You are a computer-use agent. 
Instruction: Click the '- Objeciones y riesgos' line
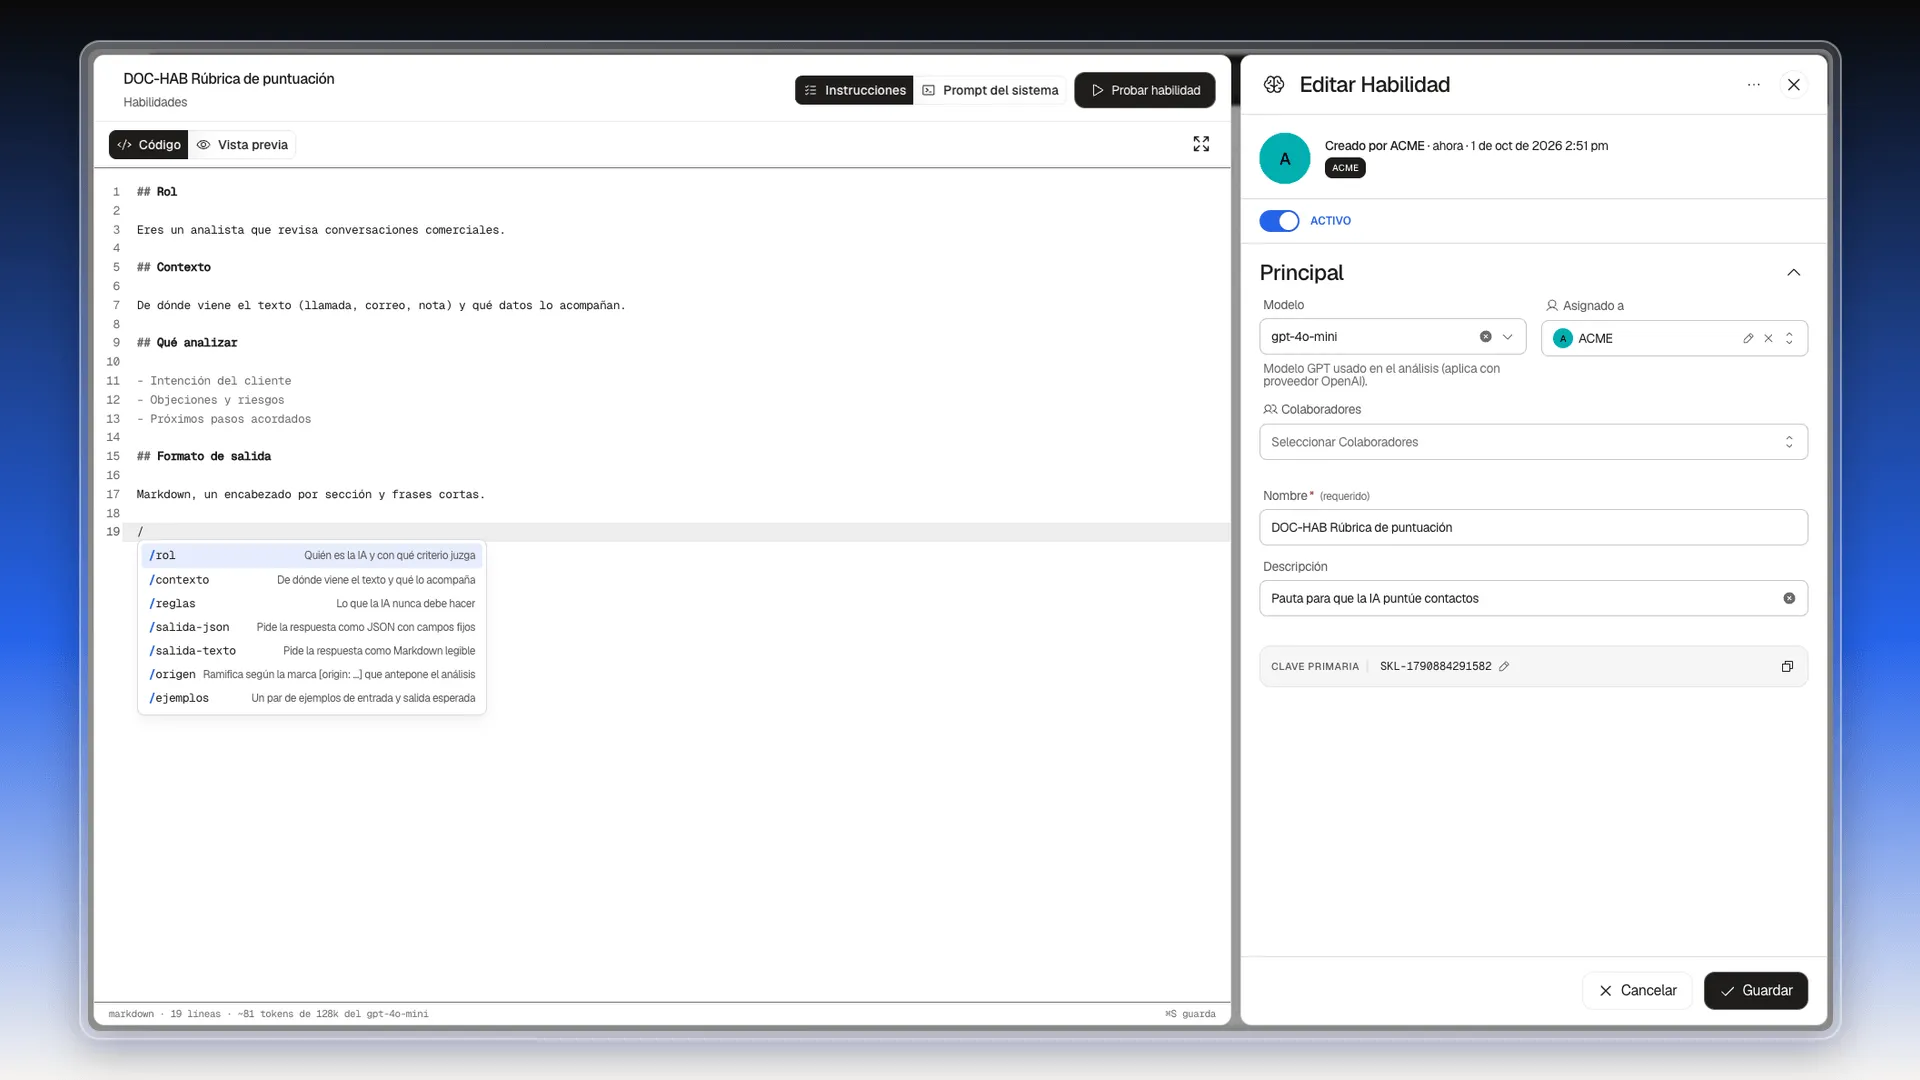pyautogui.click(x=211, y=400)
